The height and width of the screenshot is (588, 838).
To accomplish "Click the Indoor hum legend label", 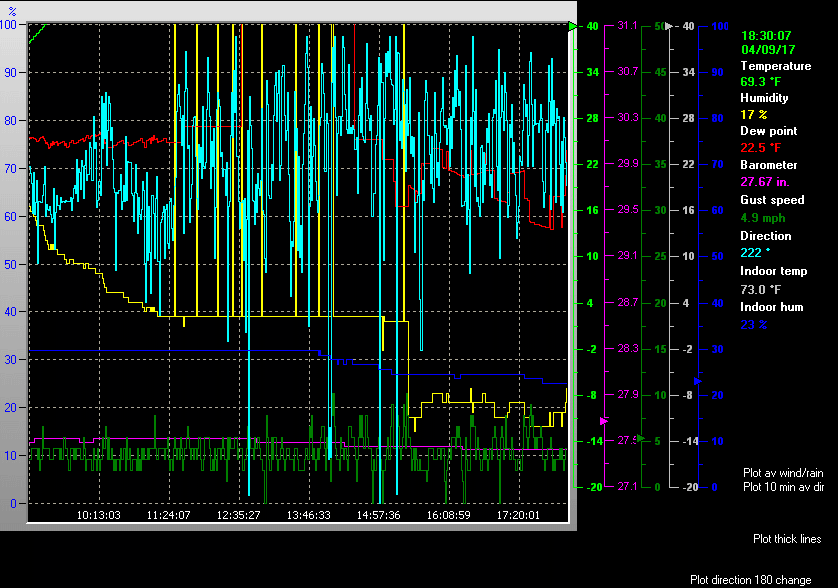I will [x=771, y=307].
